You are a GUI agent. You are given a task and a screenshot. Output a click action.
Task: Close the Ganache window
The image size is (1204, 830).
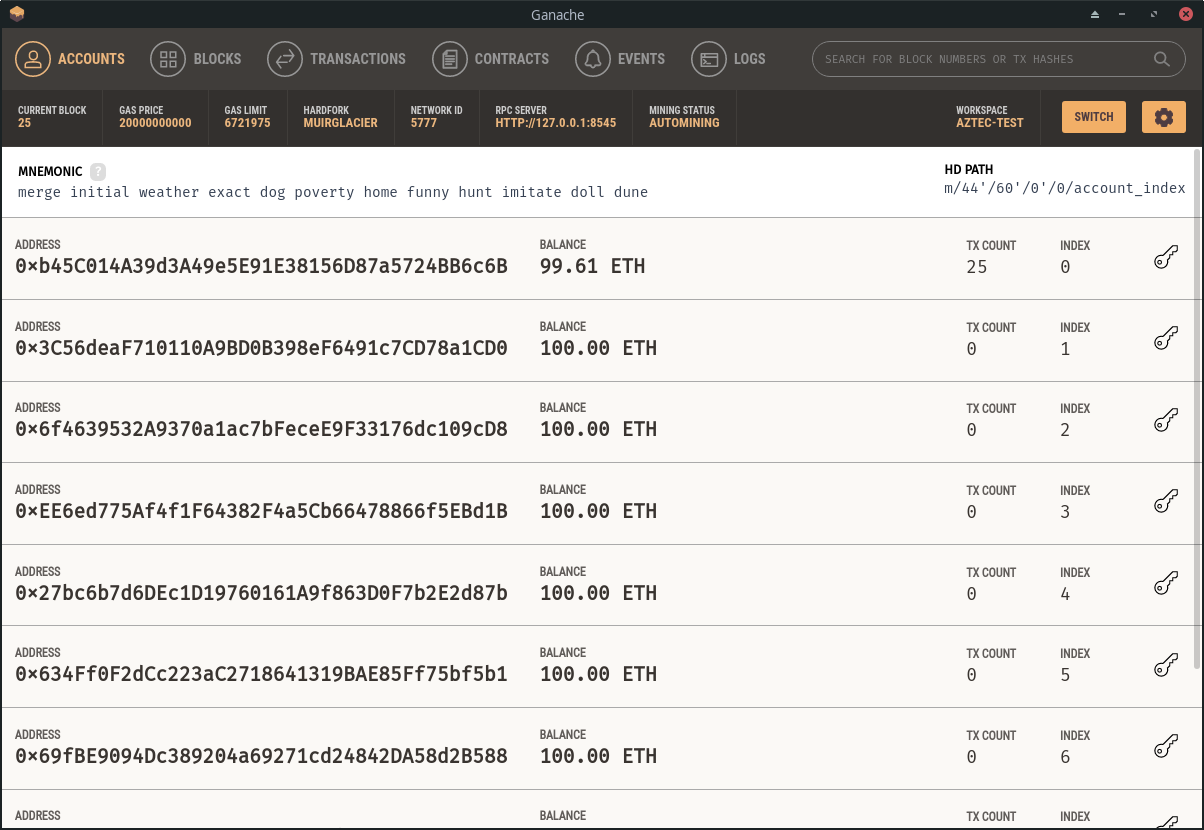[1185, 14]
